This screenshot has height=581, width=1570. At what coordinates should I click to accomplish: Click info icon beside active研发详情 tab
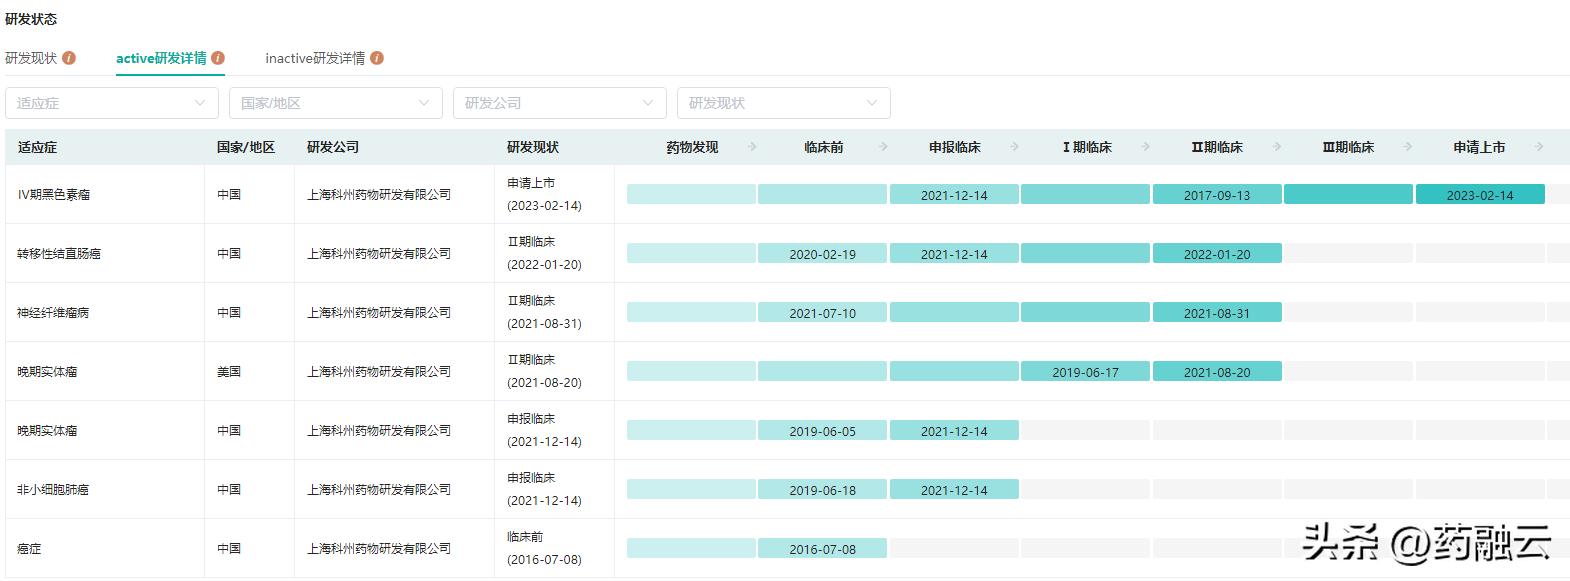218,58
